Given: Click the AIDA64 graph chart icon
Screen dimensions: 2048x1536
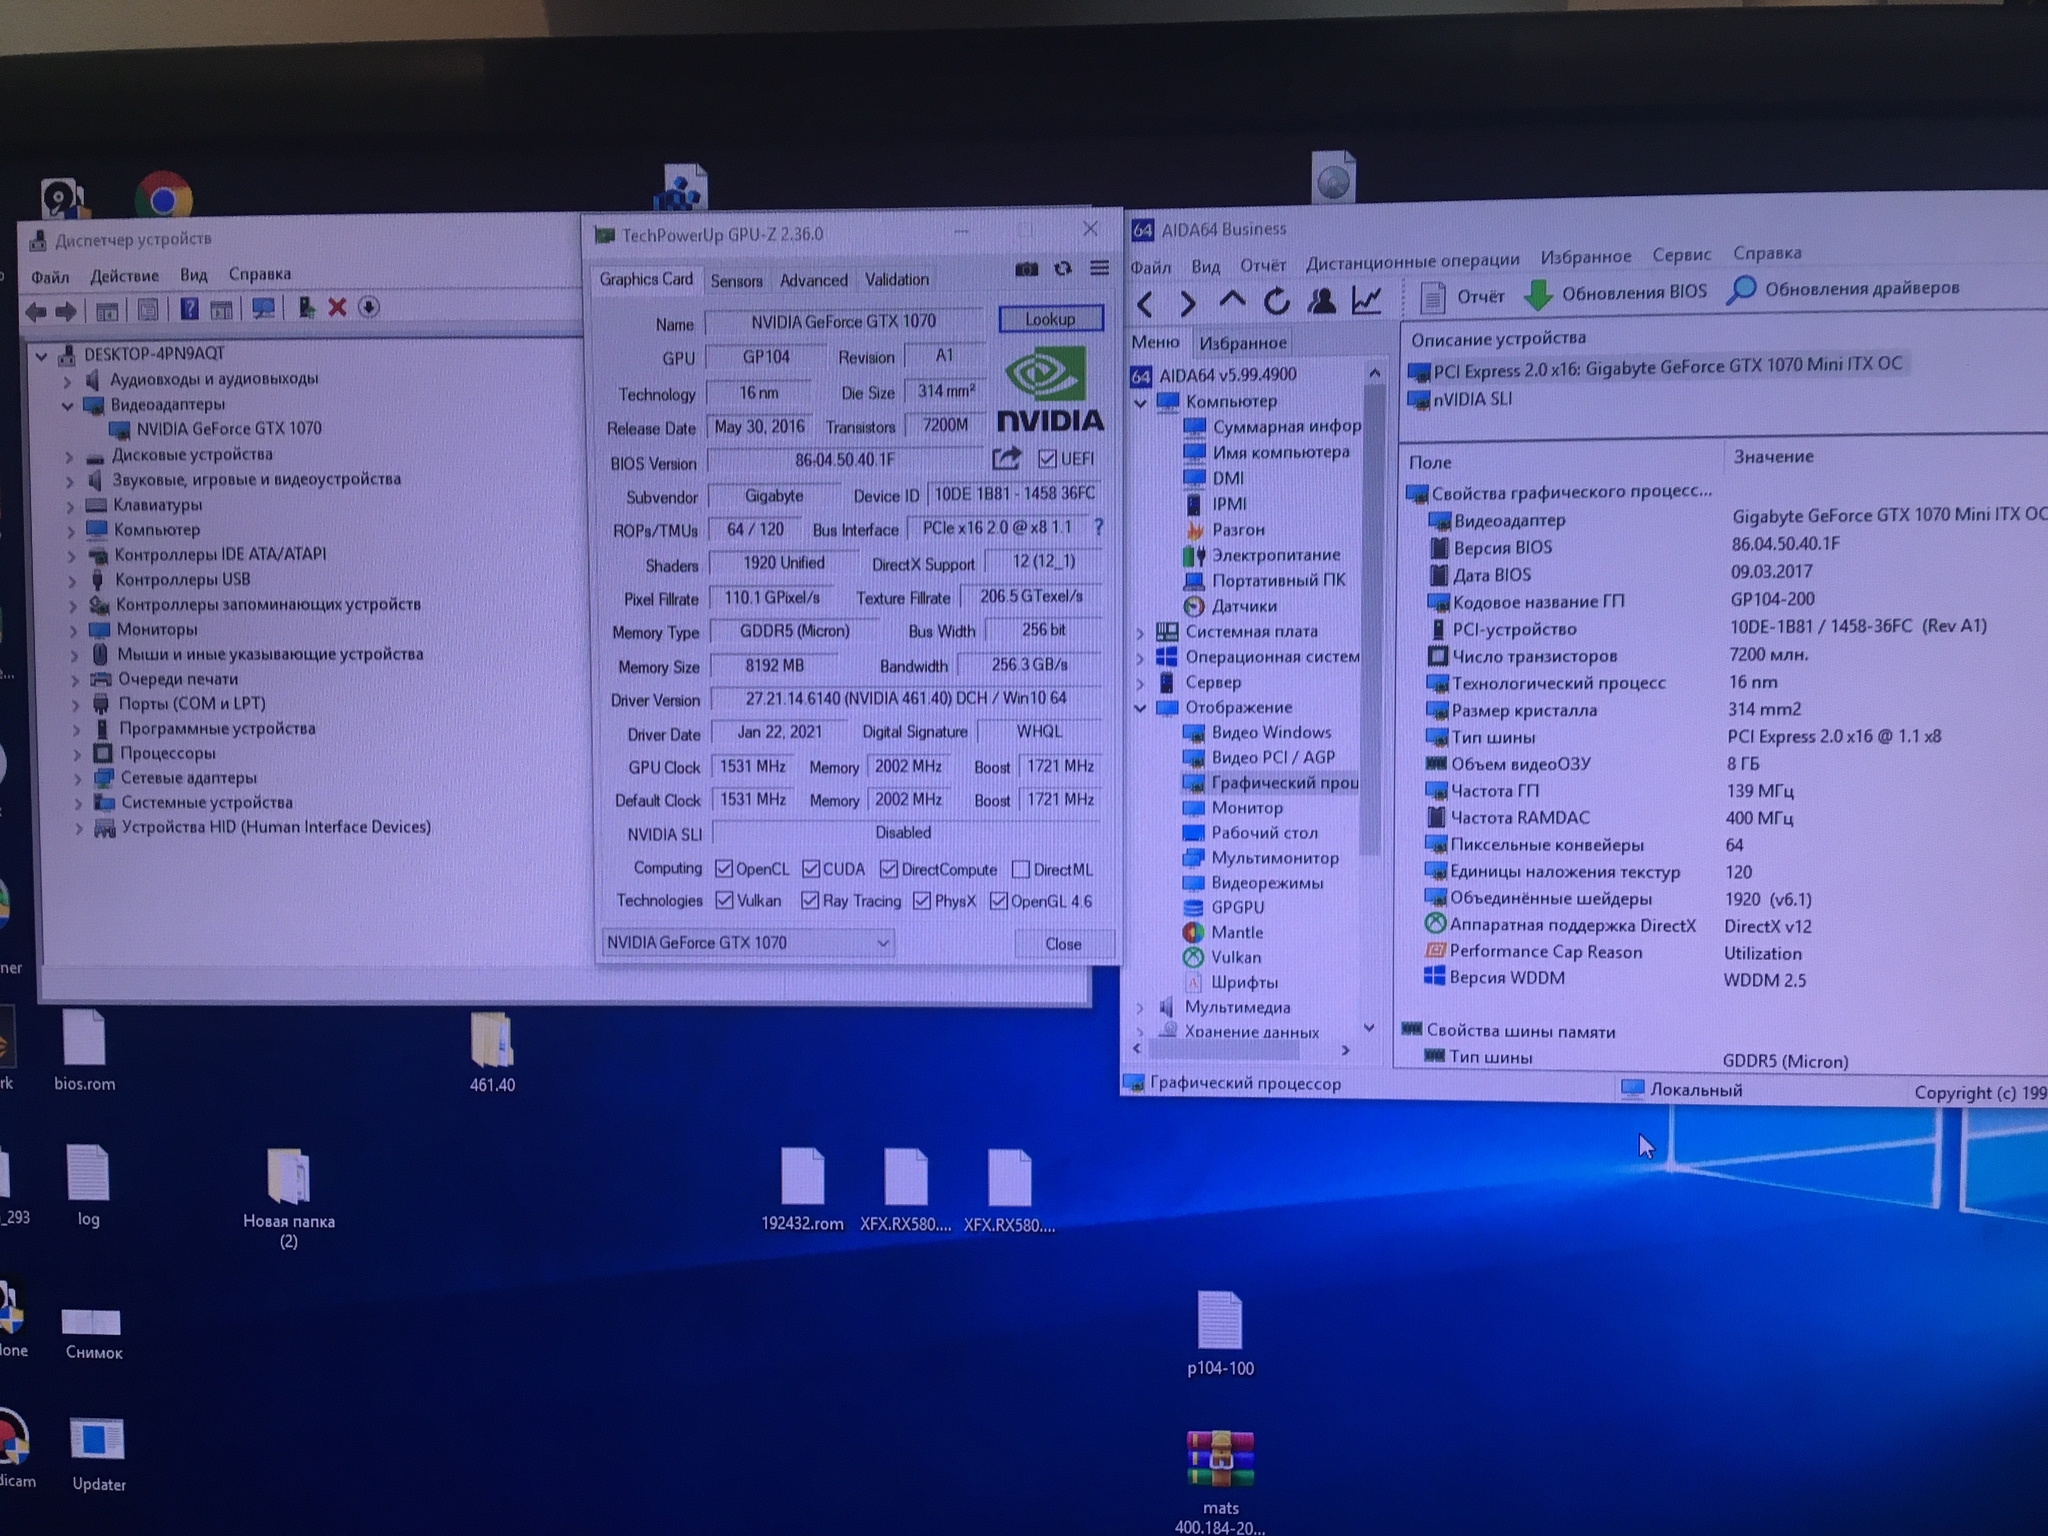Looking at the screenshot, I should tap(1366, 299).
